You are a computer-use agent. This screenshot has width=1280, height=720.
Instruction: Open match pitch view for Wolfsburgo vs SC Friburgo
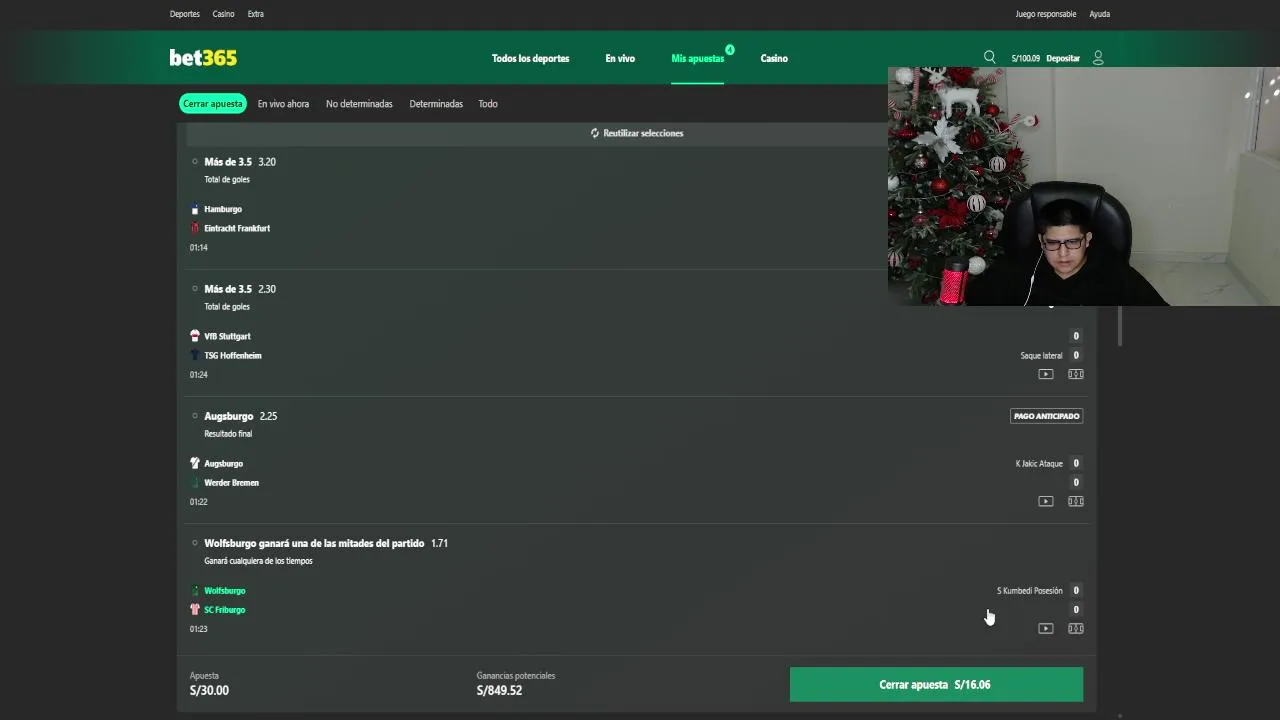pos(1075,628)
